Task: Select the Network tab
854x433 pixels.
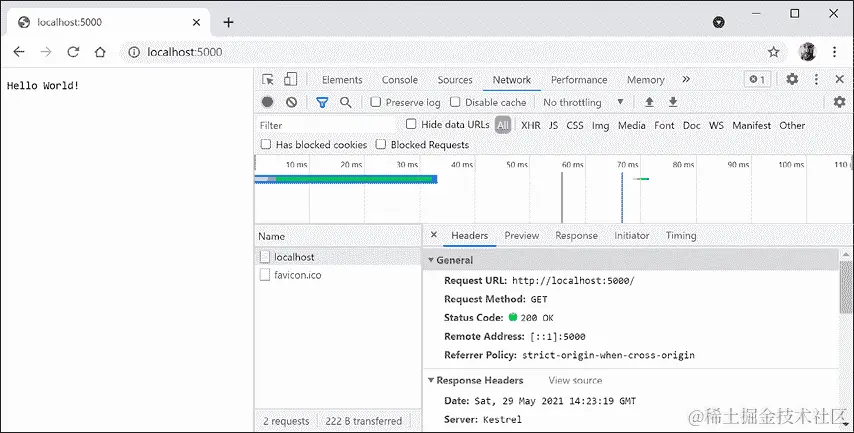Action: (512, 80)
